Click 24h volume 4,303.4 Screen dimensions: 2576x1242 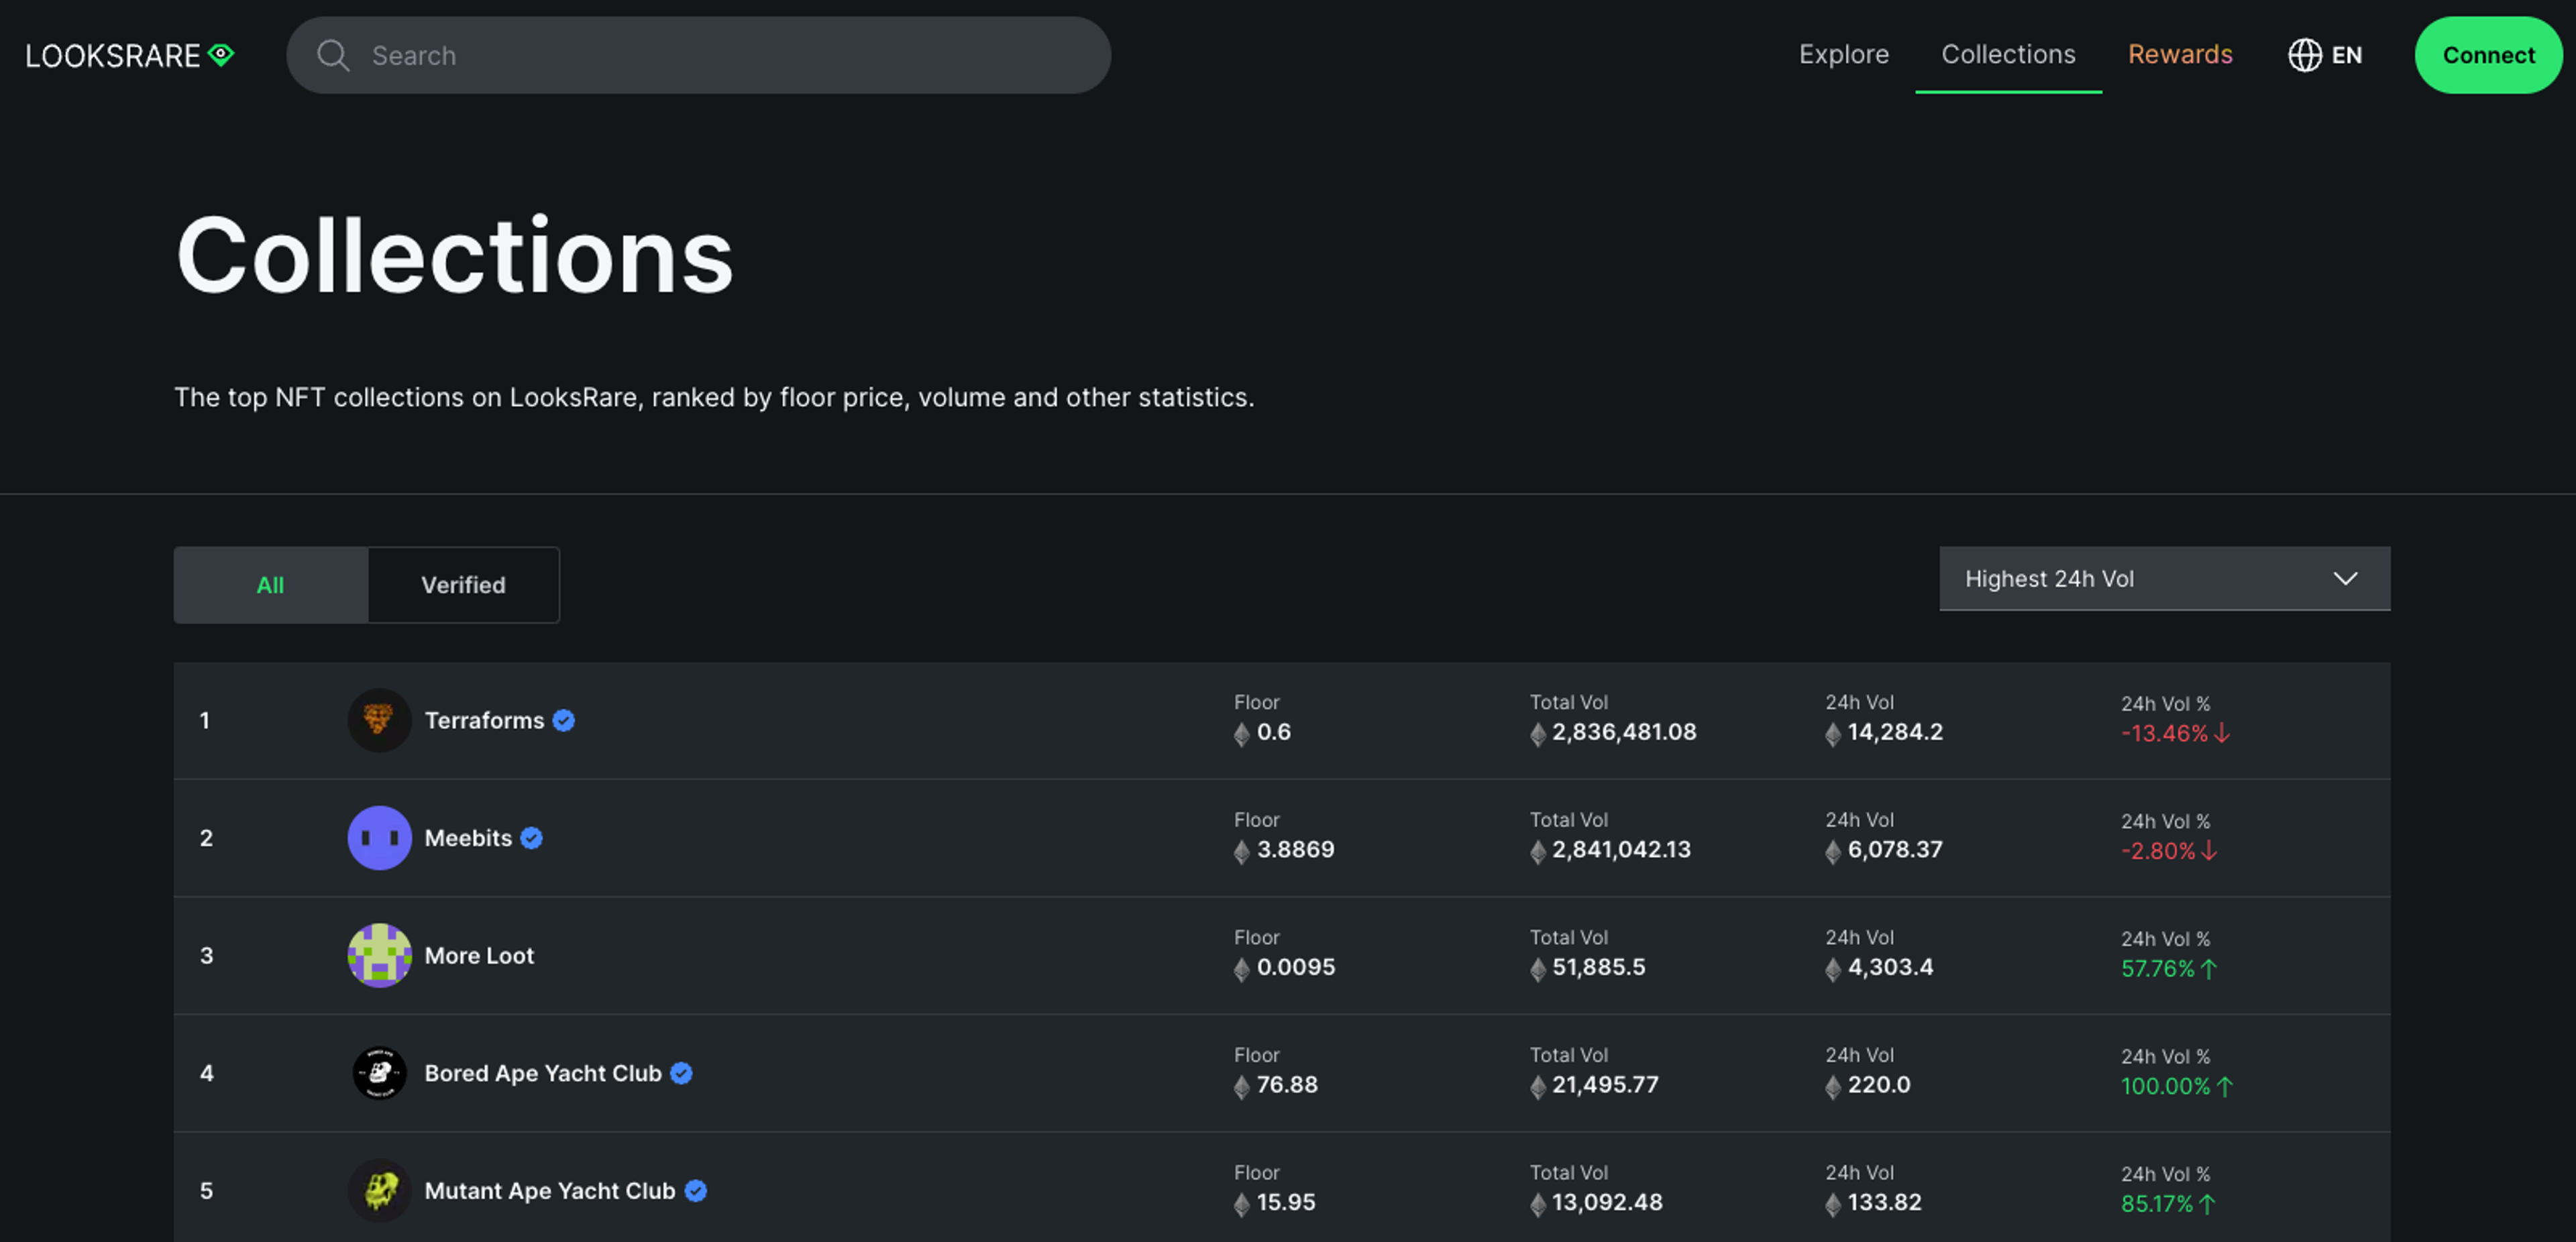1890,967
